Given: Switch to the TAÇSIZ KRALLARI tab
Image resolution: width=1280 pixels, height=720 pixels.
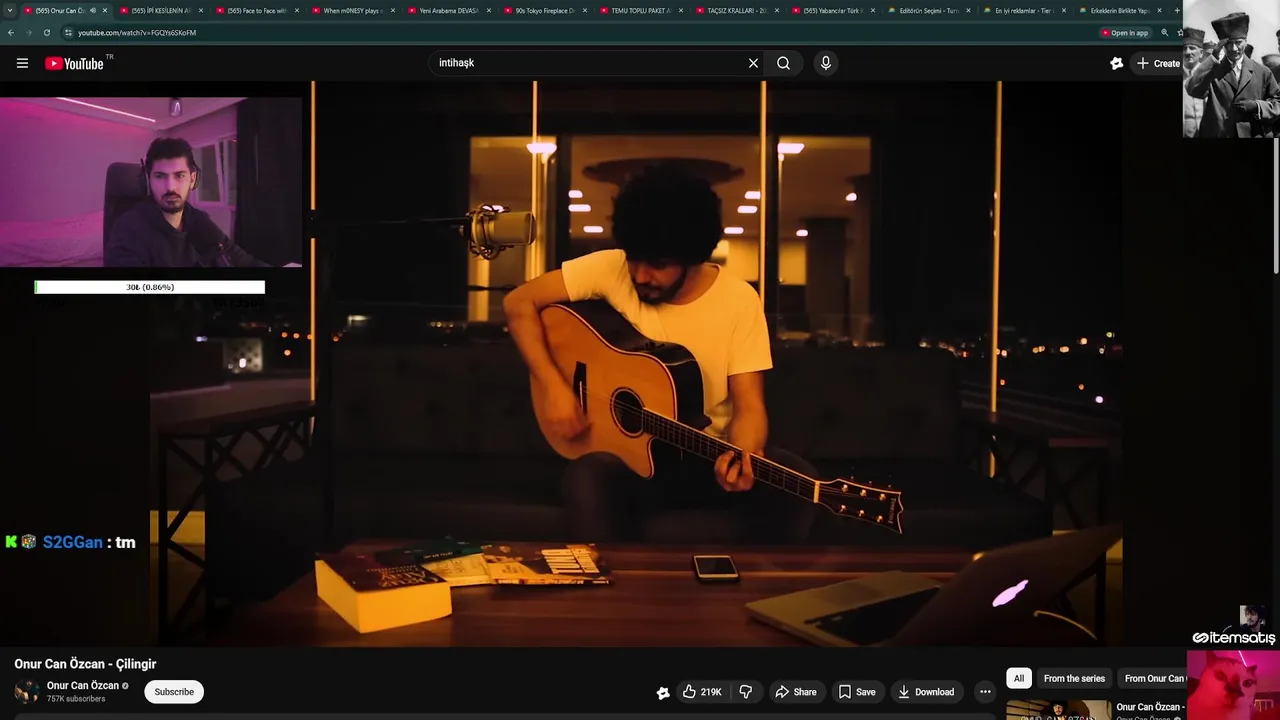Looking at the screenshot, I should click(x=736, y=10).
